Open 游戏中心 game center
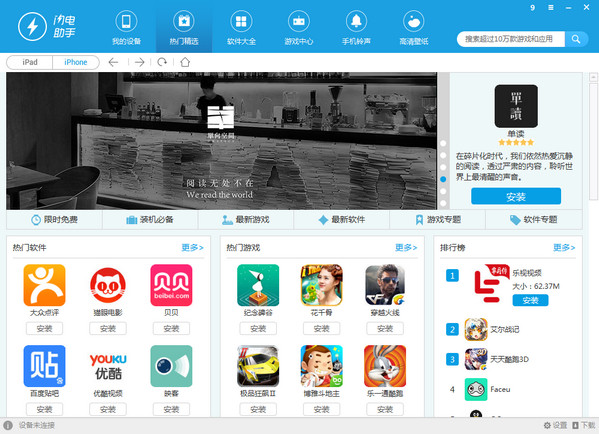The width and height of the screenshot is (599, 434). [x=299, y=28]
